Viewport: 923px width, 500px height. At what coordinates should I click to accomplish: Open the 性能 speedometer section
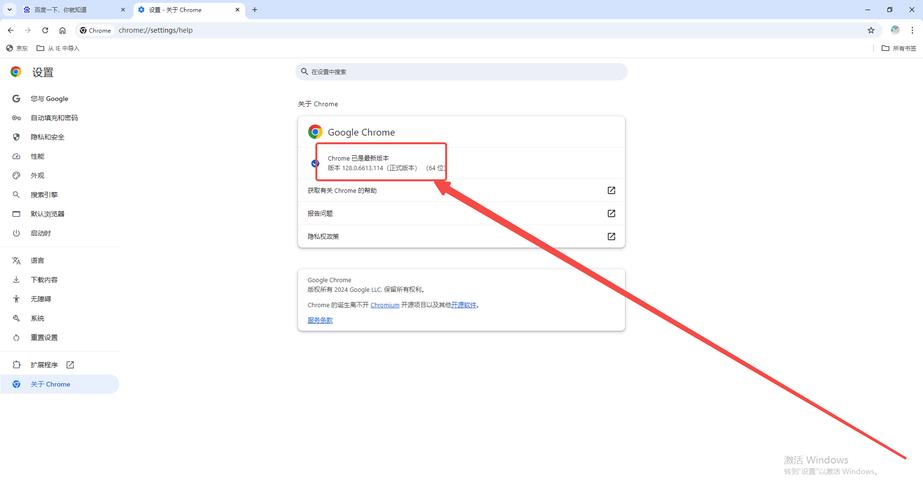[59, 156]
